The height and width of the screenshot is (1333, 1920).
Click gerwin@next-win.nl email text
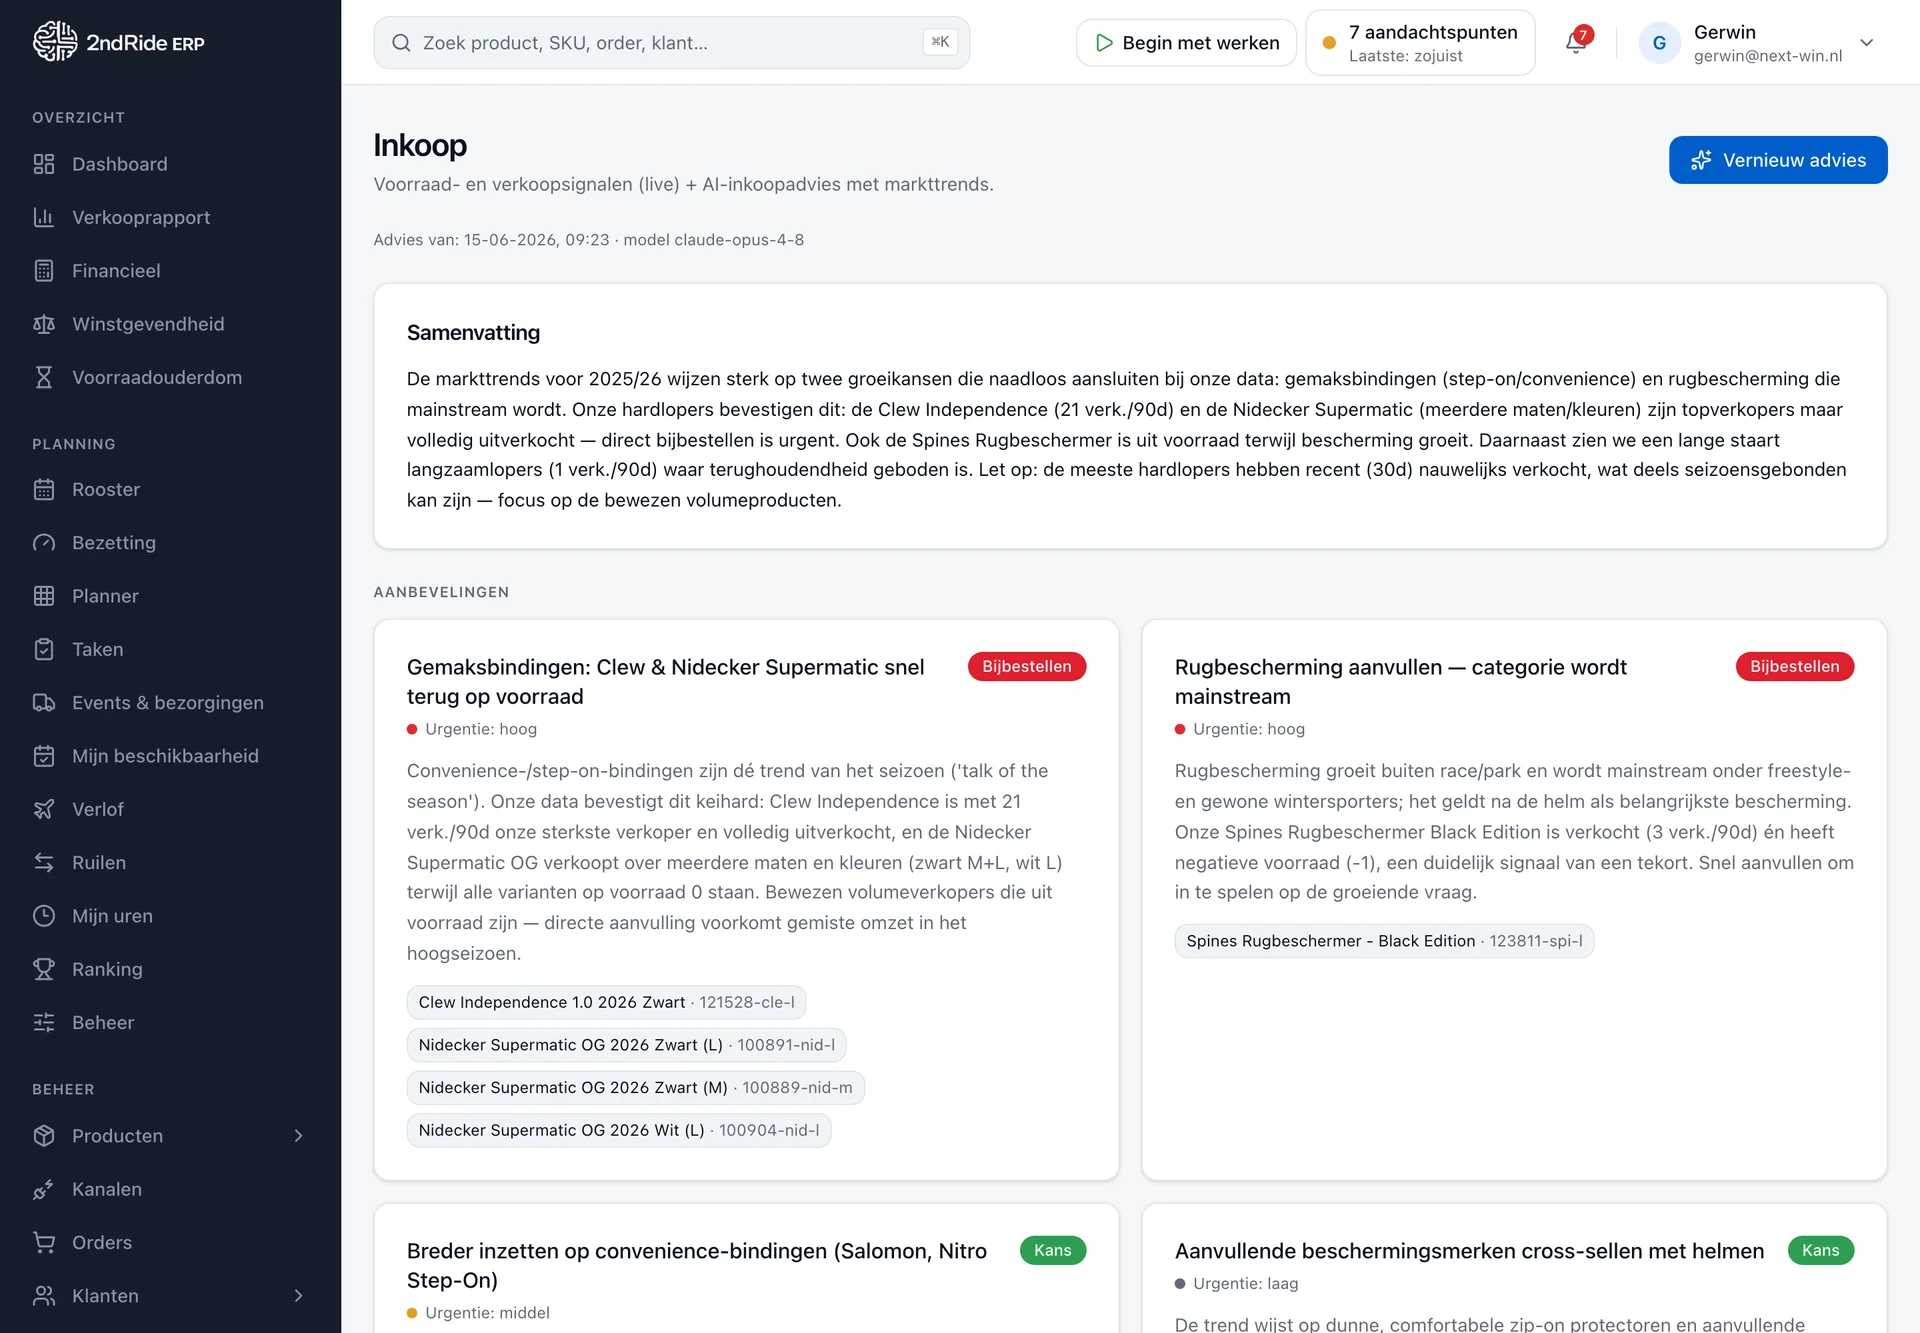(1768, 56)
